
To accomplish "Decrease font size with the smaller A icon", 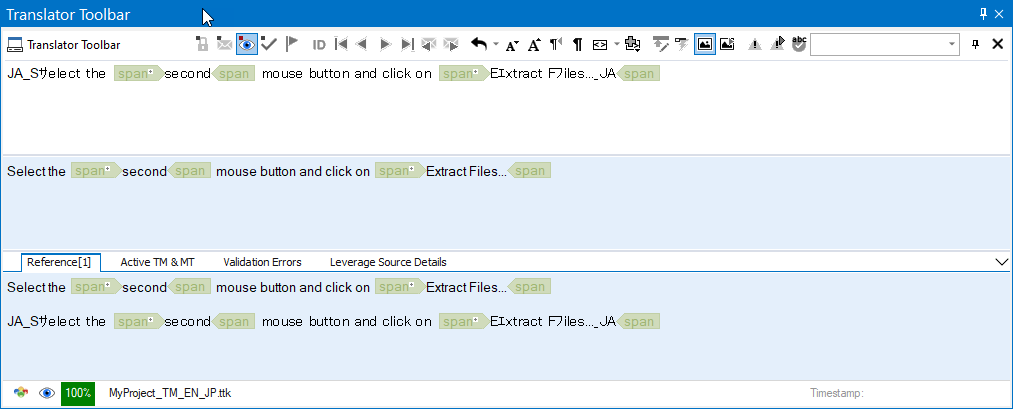I will 512,45.
